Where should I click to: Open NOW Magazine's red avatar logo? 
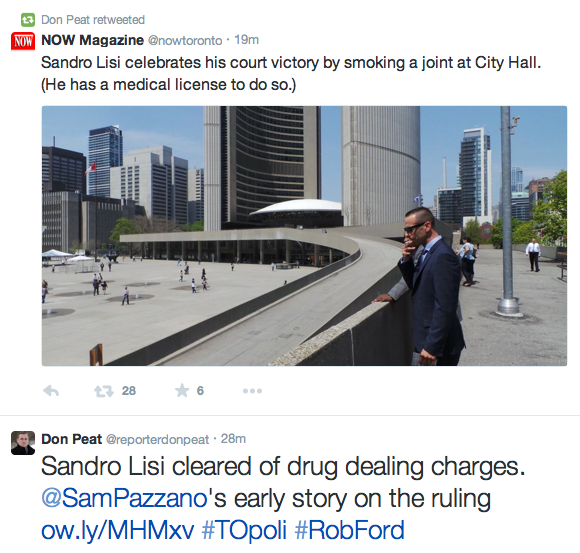[x=23, y=41]
